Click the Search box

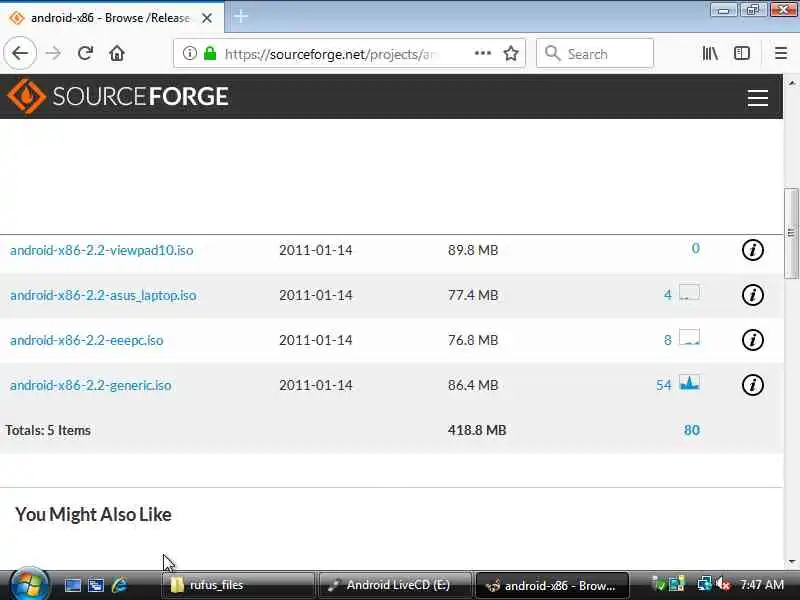[x=595, y=53]
